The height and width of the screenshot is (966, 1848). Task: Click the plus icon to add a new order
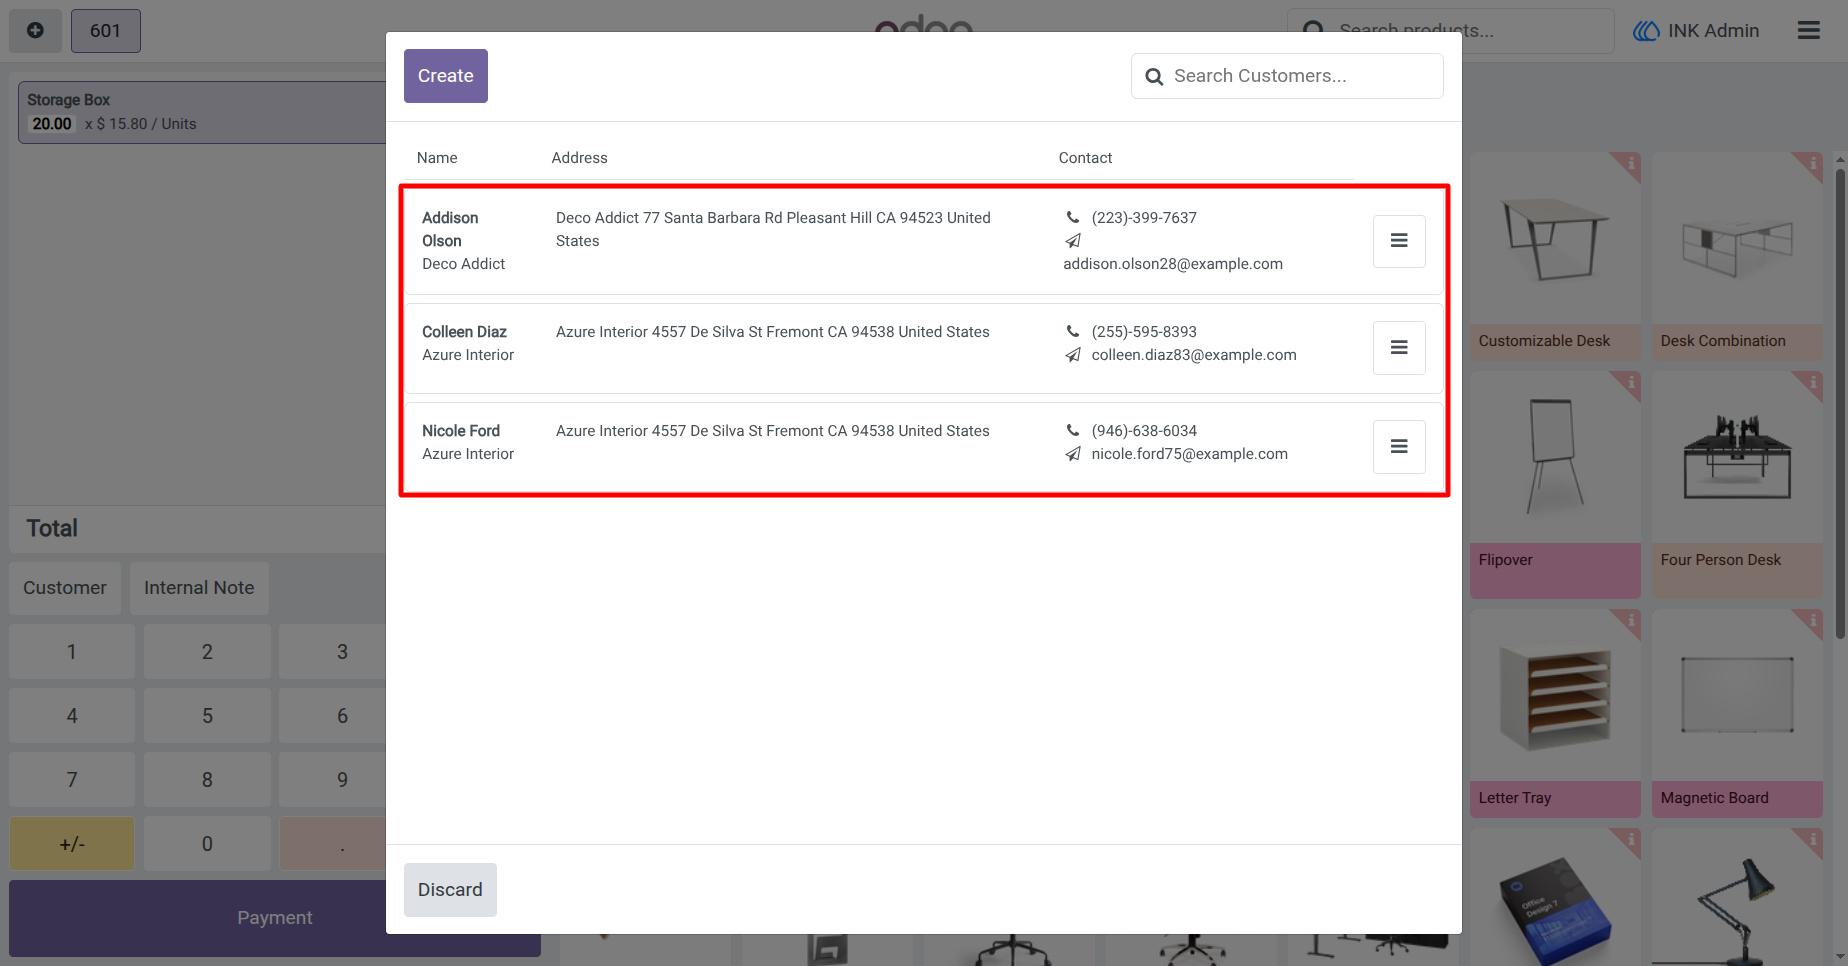pyautogui.click(x=35, y=30)
